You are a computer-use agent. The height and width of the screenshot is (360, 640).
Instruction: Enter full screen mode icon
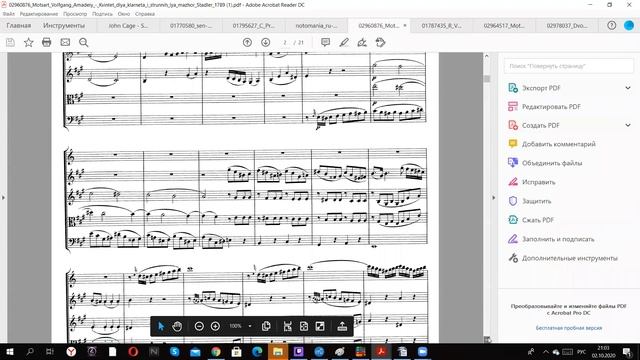[x=320, y=326]
